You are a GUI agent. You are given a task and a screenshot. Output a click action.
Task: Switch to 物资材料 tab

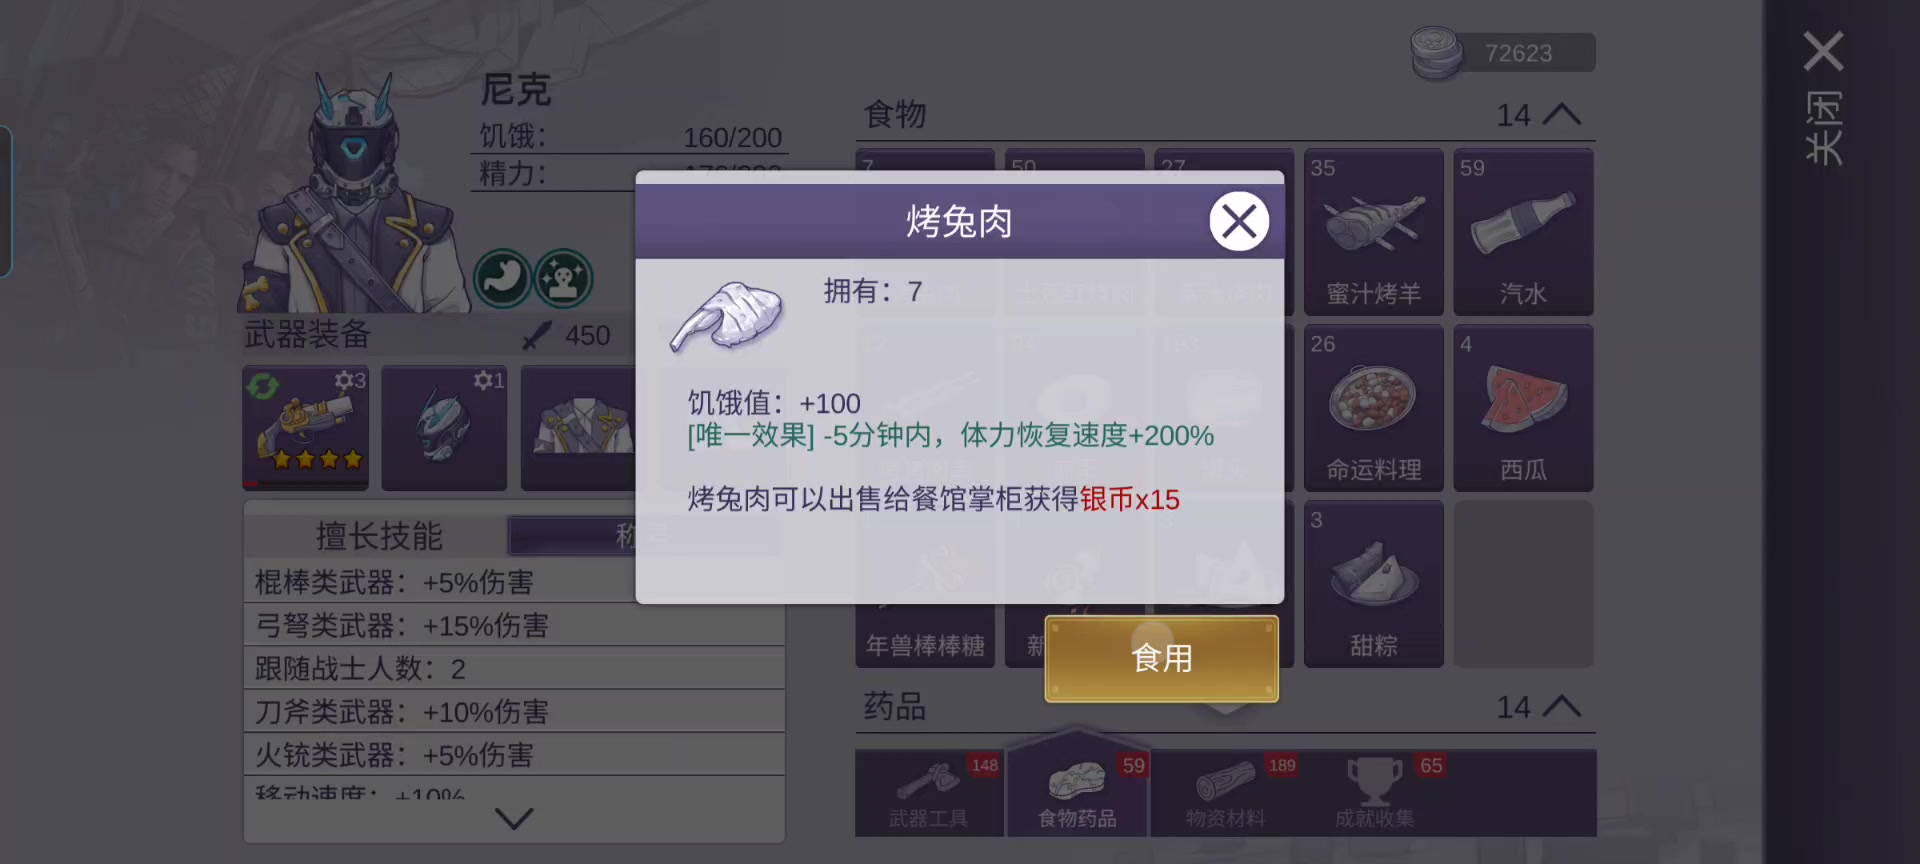click(1225, 794)
